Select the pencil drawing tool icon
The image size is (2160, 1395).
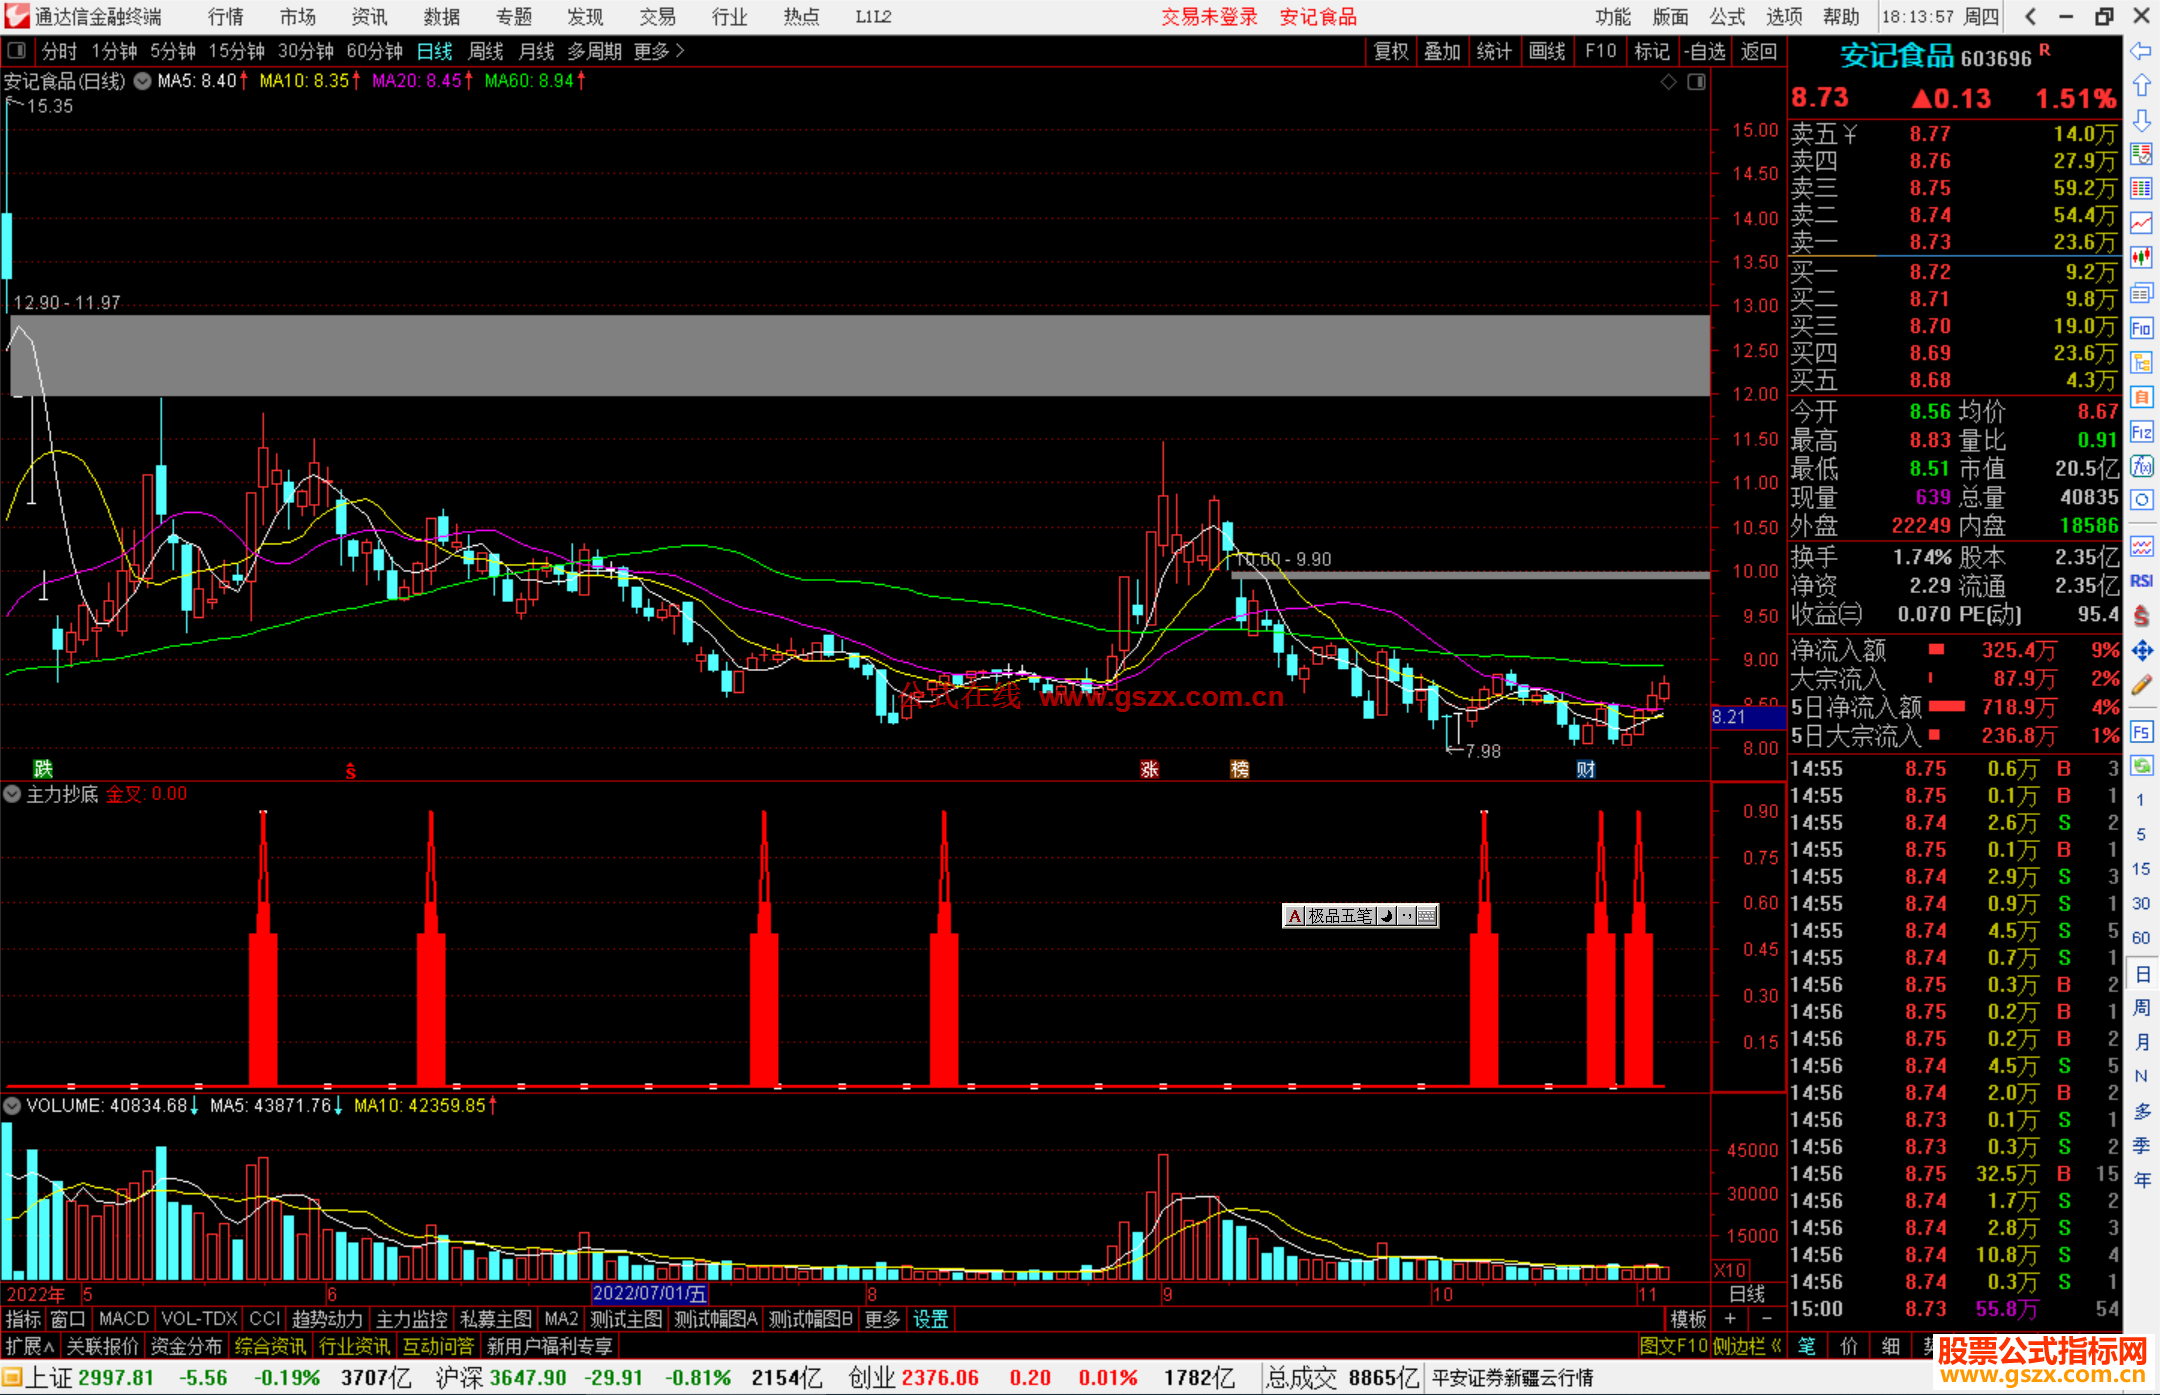click(x=2140, y=685)
